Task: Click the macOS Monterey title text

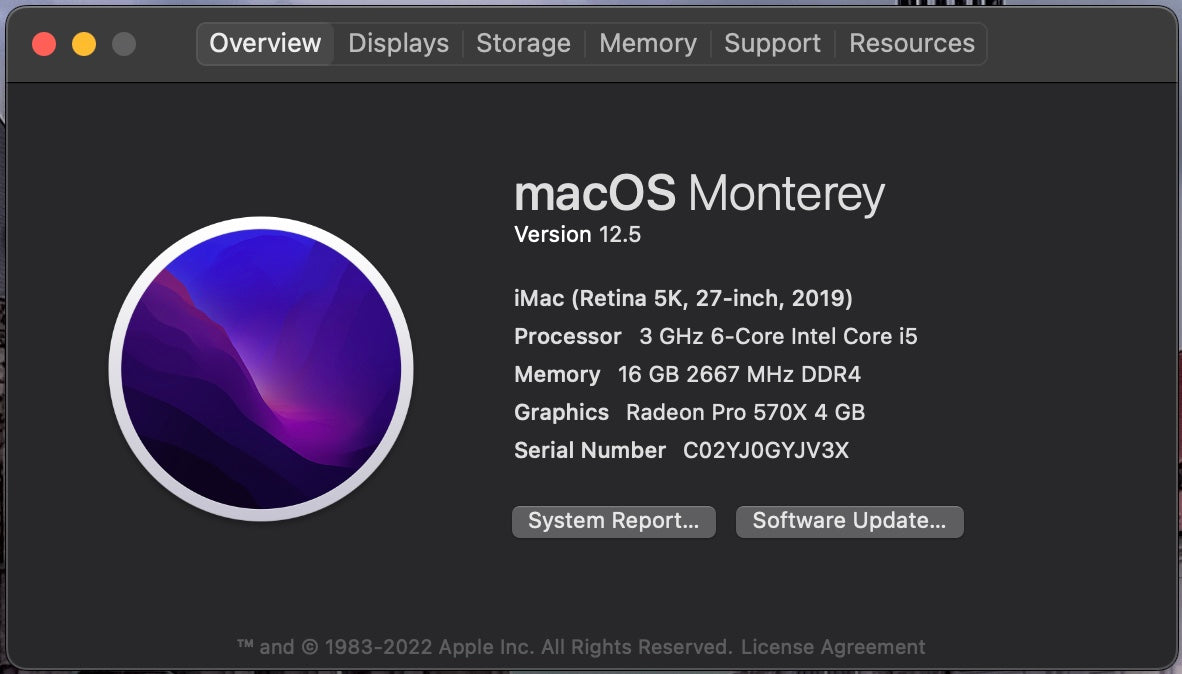Action: click(x=698, y=193)
